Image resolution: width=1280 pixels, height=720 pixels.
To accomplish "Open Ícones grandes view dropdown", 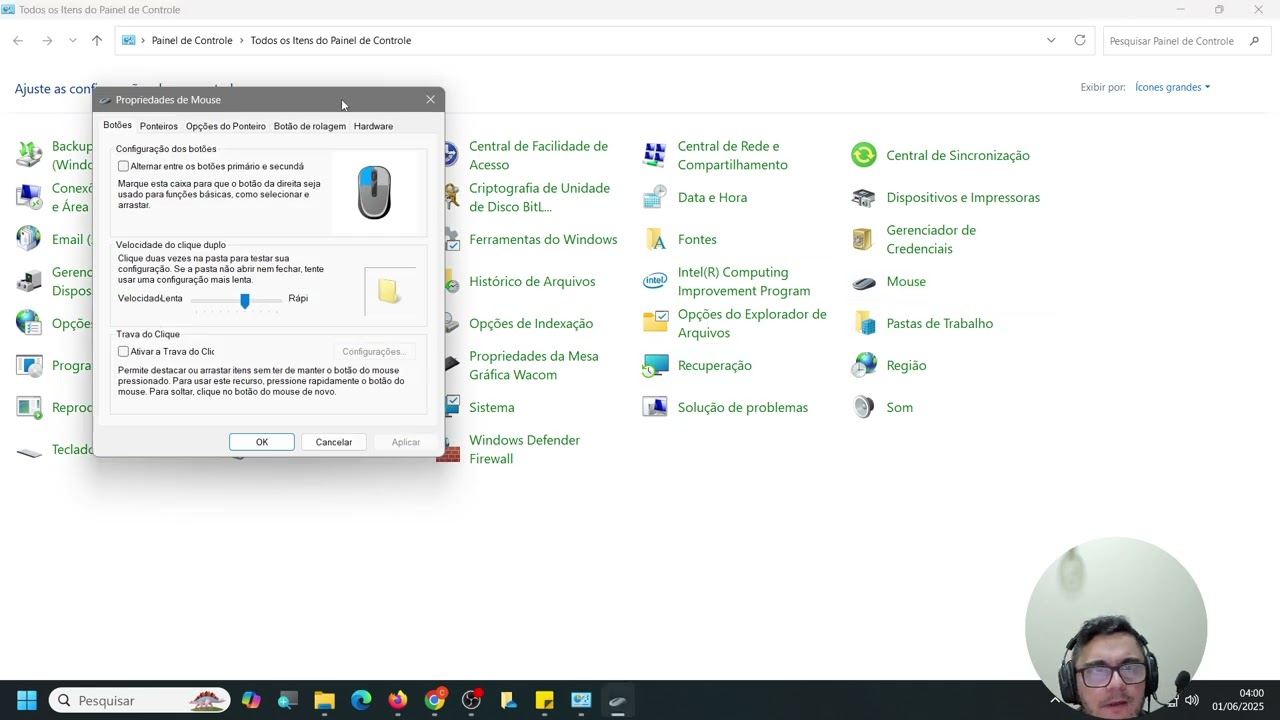I will pyautogui.click(x=1172, y=87).
